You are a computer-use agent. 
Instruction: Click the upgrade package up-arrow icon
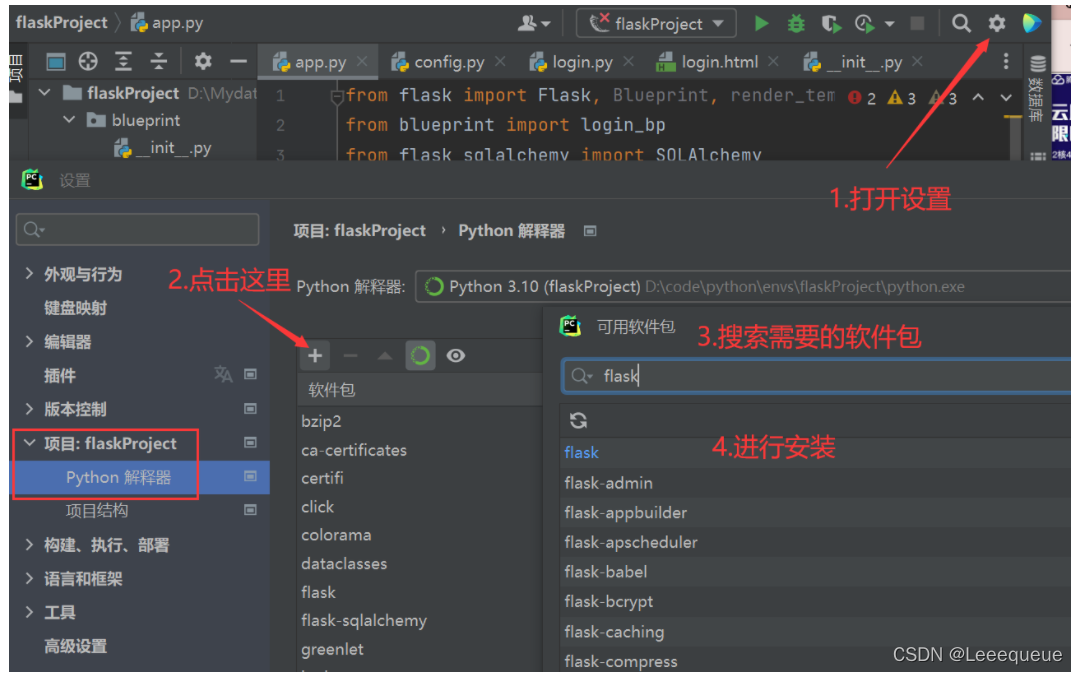(x=385, y=355)
